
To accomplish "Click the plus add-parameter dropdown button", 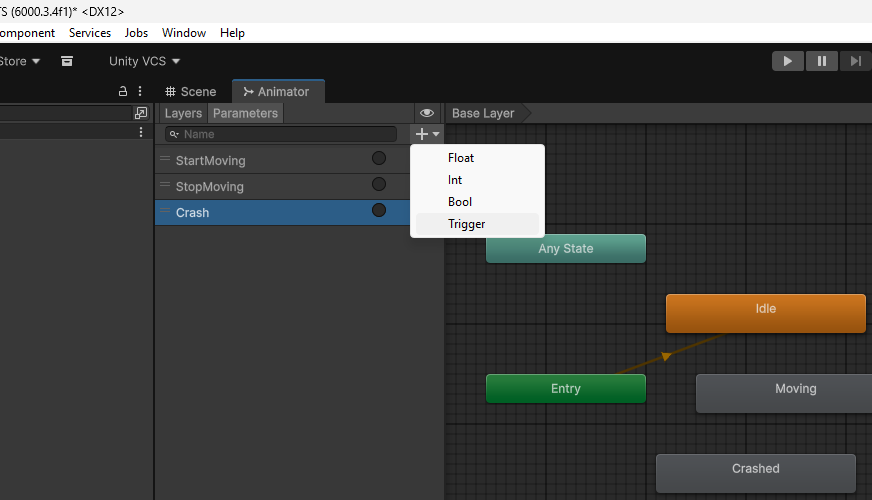I will [x=428, y=134].
